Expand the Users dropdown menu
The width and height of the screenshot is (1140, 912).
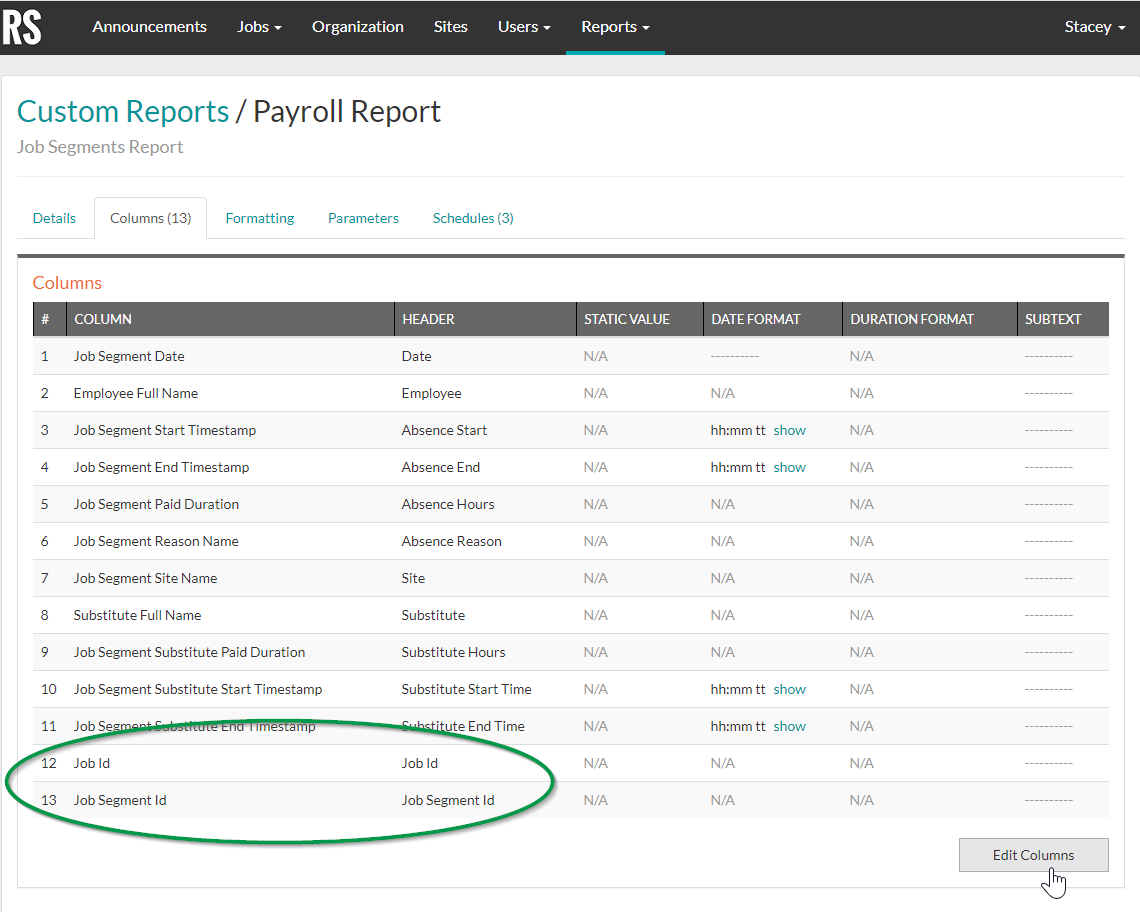(523, 27)
